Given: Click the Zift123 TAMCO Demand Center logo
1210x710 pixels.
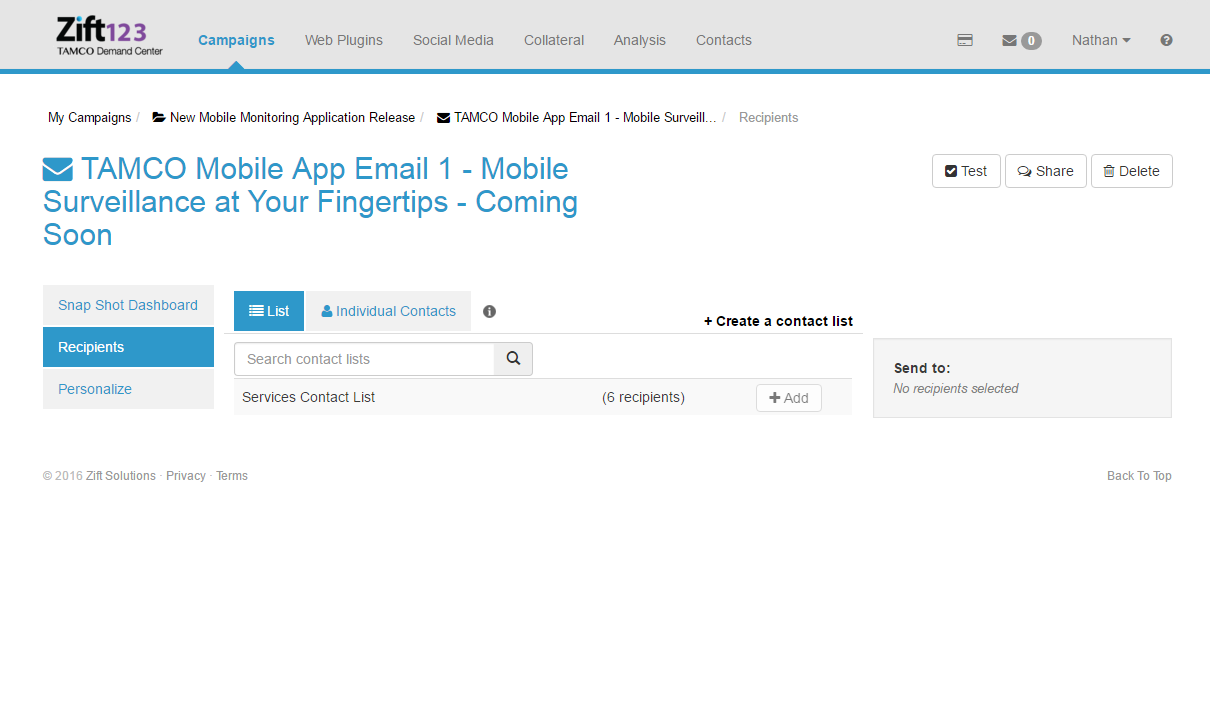Looking at the screenshot, I should tap(109, 36).
